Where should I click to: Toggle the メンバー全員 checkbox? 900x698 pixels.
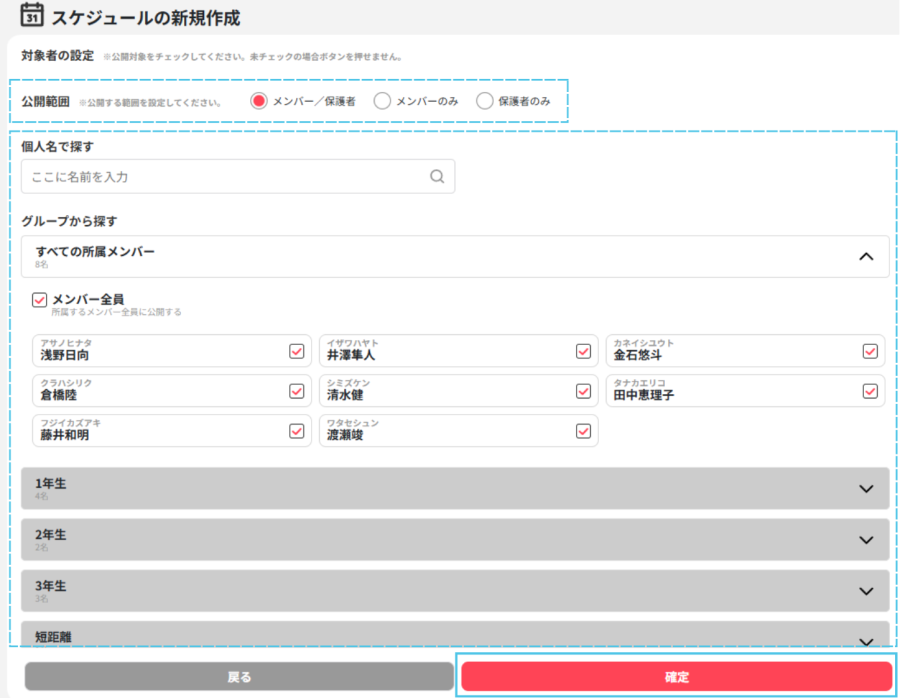tap(40, 300)
